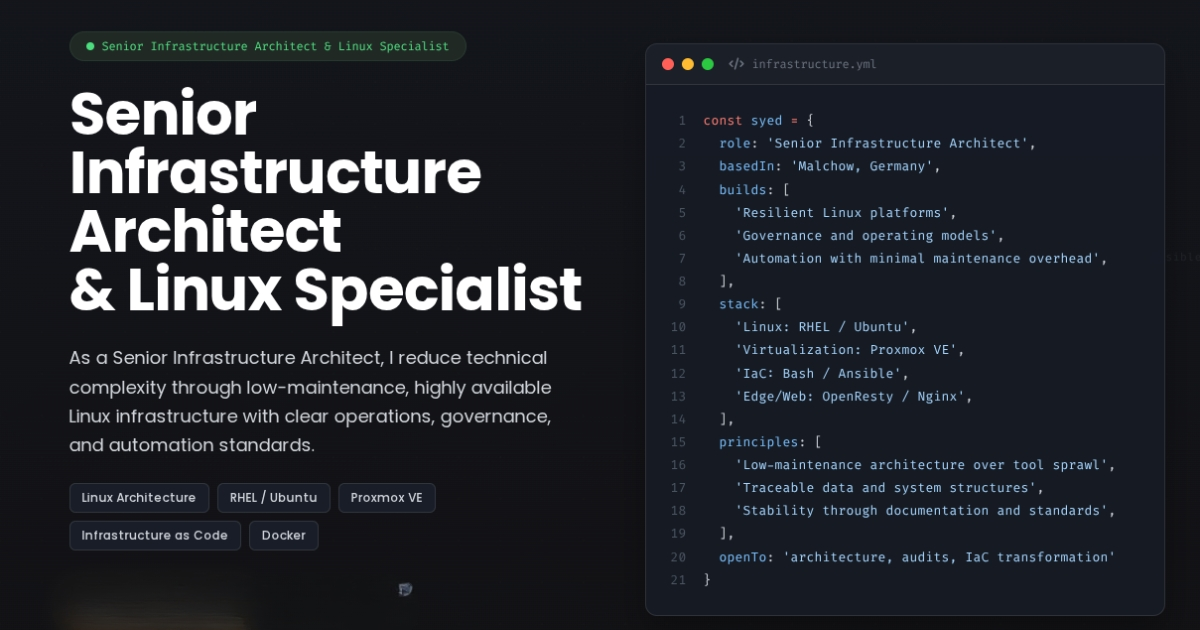Click the "builds: [" code line
1200x630 pixels.
point(754,189)
